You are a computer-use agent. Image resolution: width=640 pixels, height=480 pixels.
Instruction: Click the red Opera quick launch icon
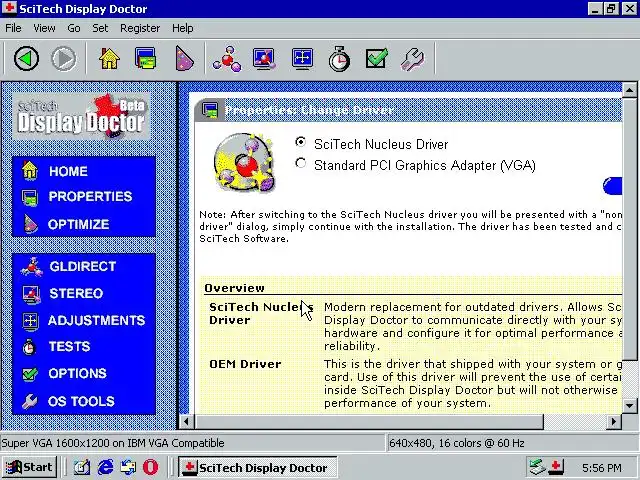pos(150,467)
